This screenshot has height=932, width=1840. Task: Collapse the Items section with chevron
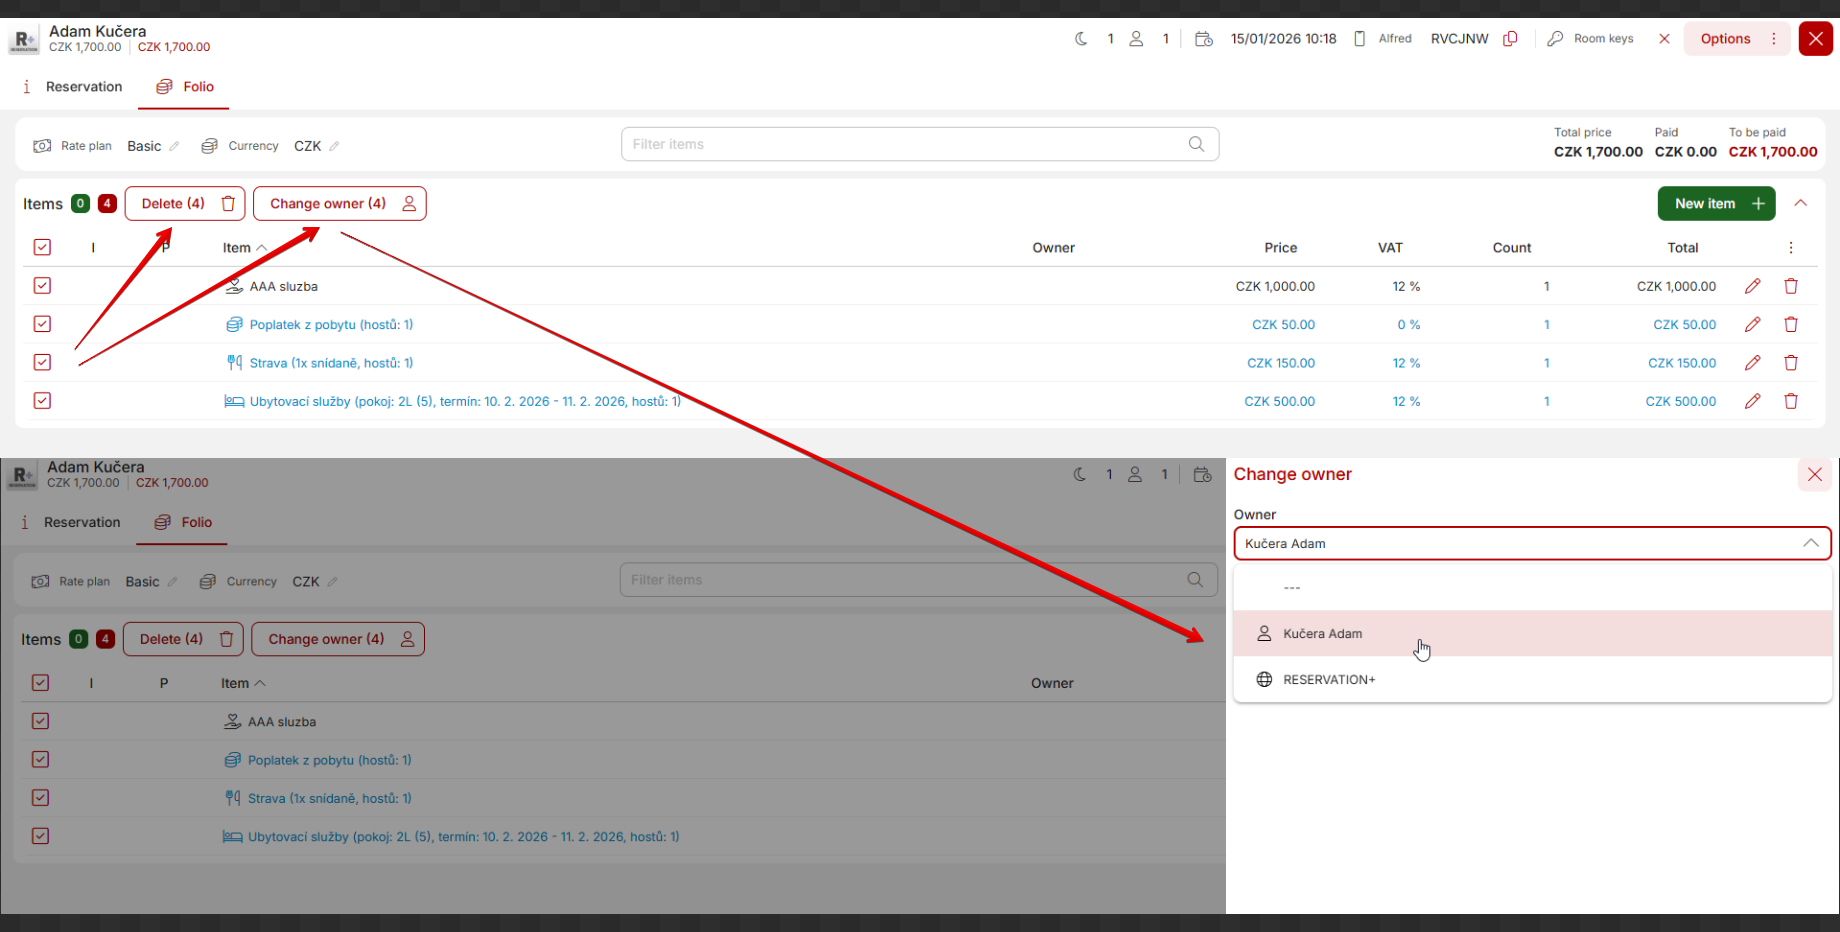pyautogui.click(x=1801, y=203)
